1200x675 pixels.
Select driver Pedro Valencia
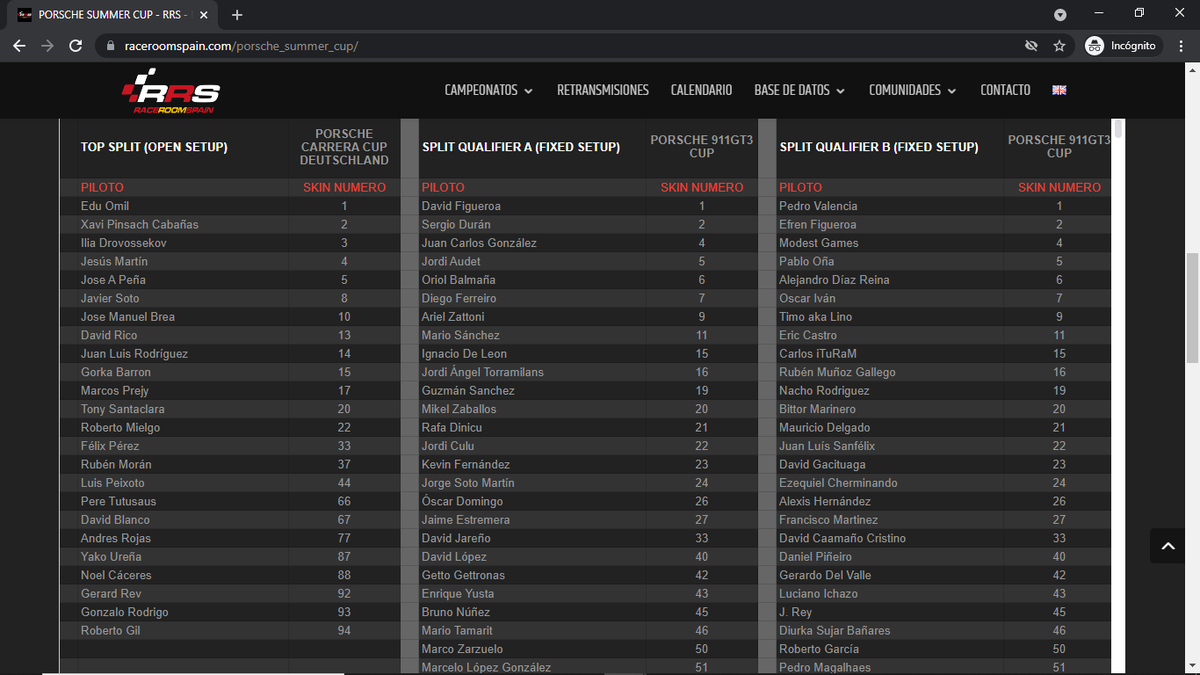tap(818, 206)
